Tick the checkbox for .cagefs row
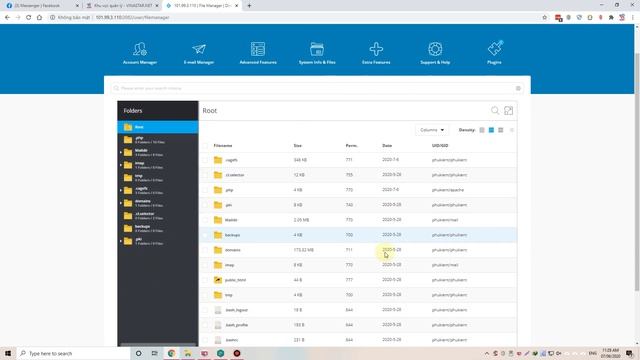The width and height of the screenshot is (640, 360). (205, 160)
